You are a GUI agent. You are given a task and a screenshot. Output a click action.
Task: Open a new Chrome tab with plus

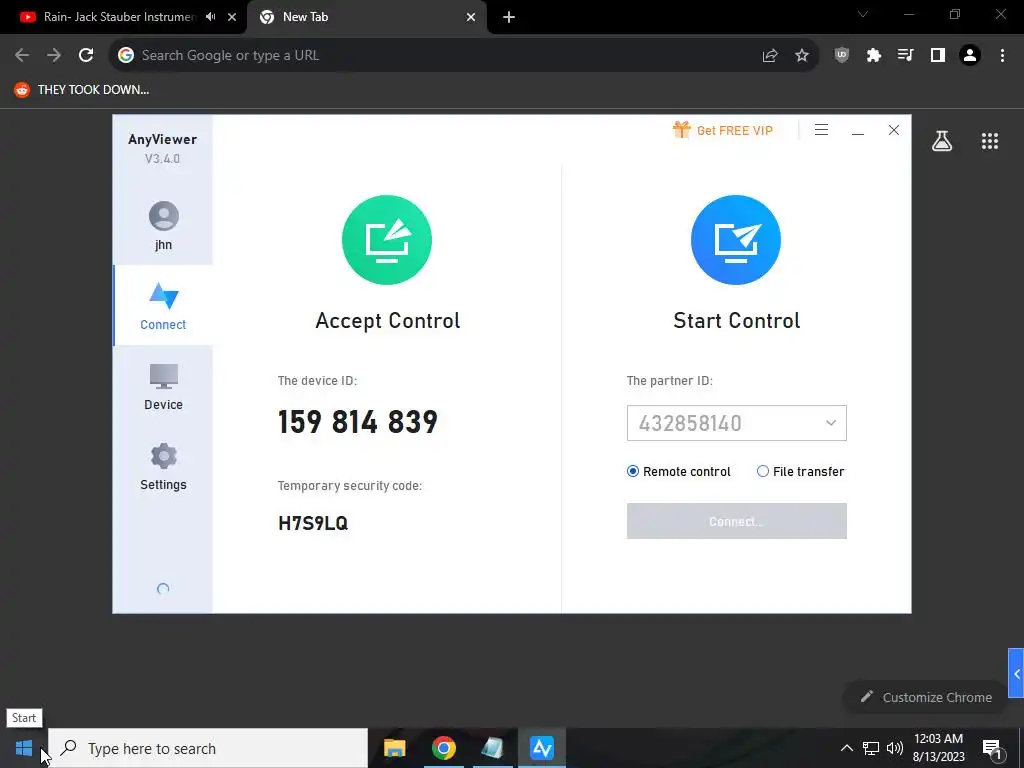click(509, 17)
